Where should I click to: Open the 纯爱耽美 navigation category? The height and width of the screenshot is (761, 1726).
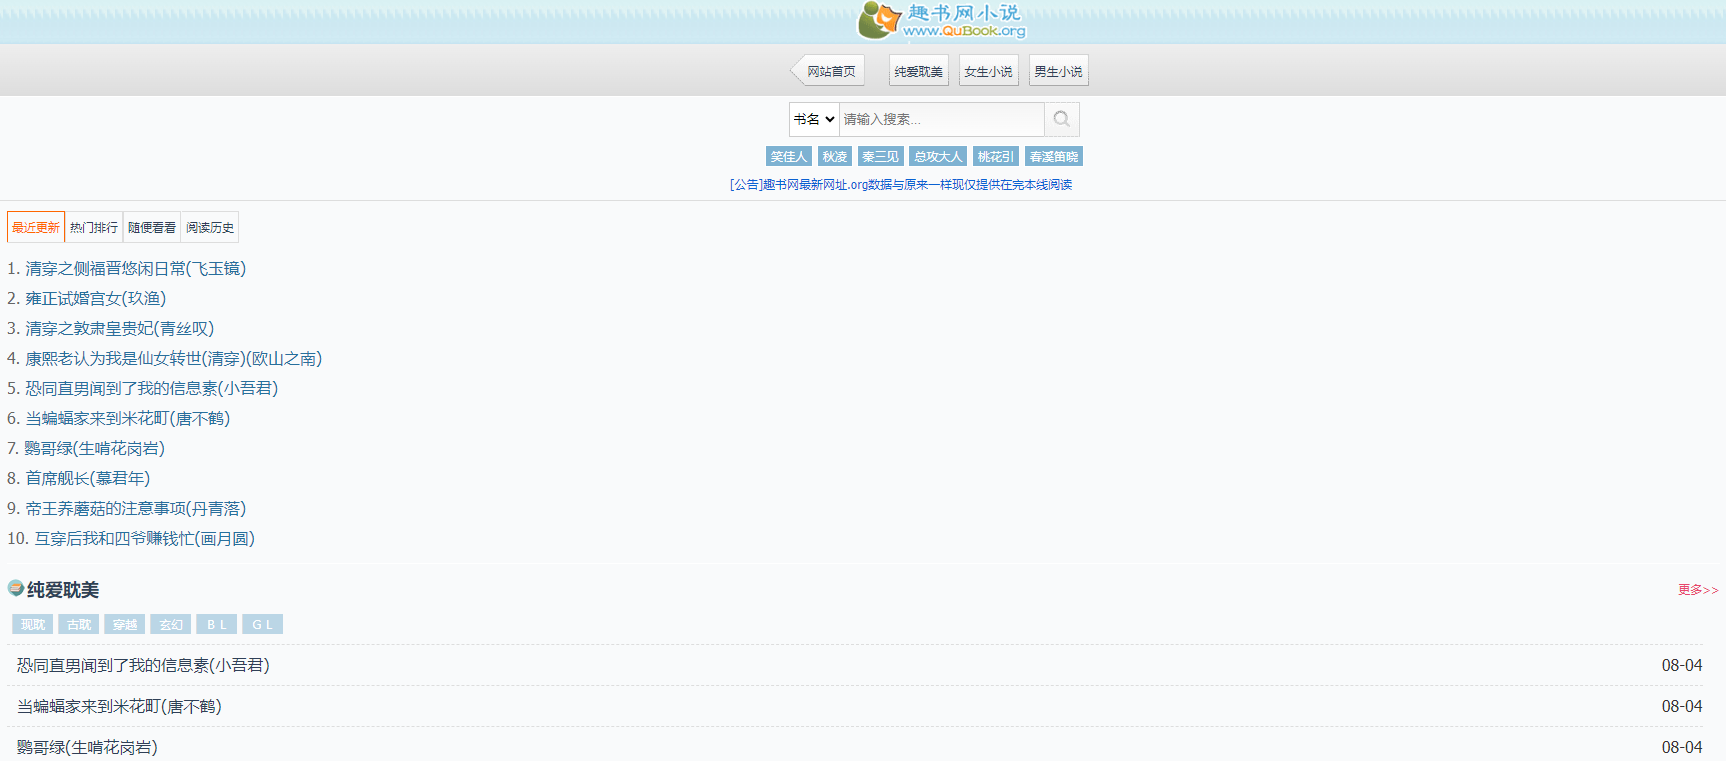point(918,71)
